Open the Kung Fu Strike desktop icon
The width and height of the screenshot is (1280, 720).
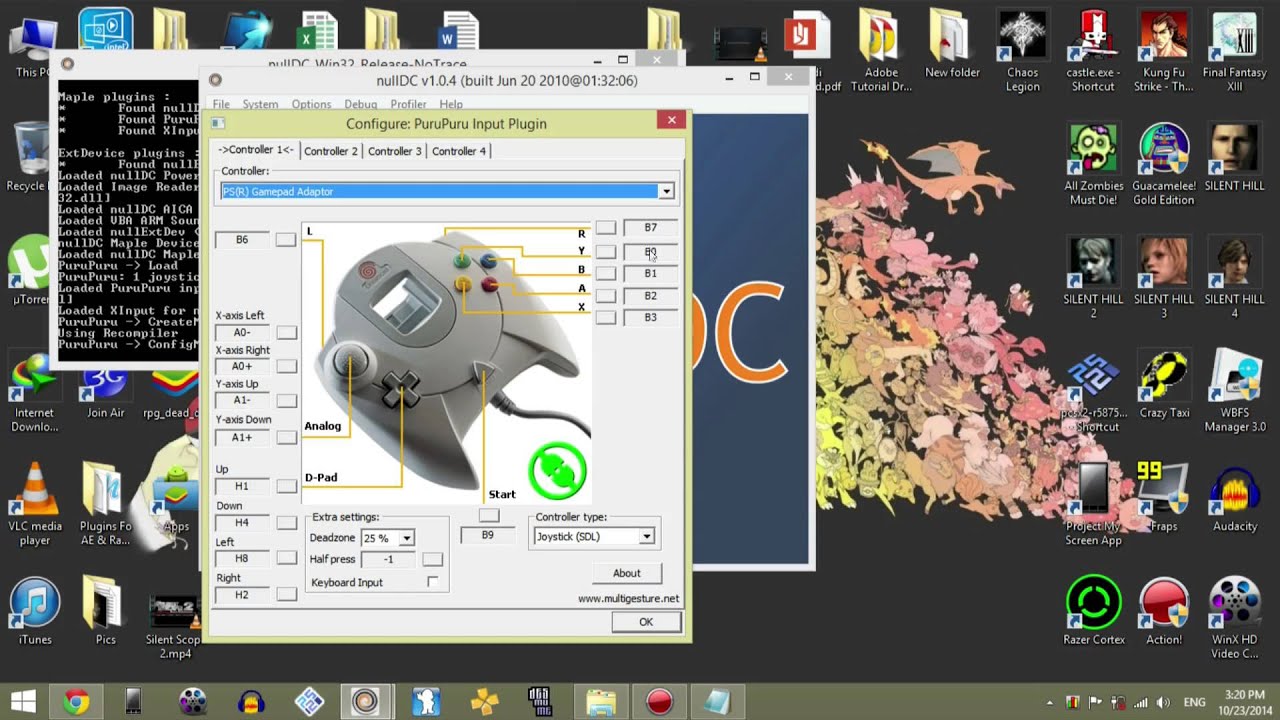click(x=1164, y=52)
